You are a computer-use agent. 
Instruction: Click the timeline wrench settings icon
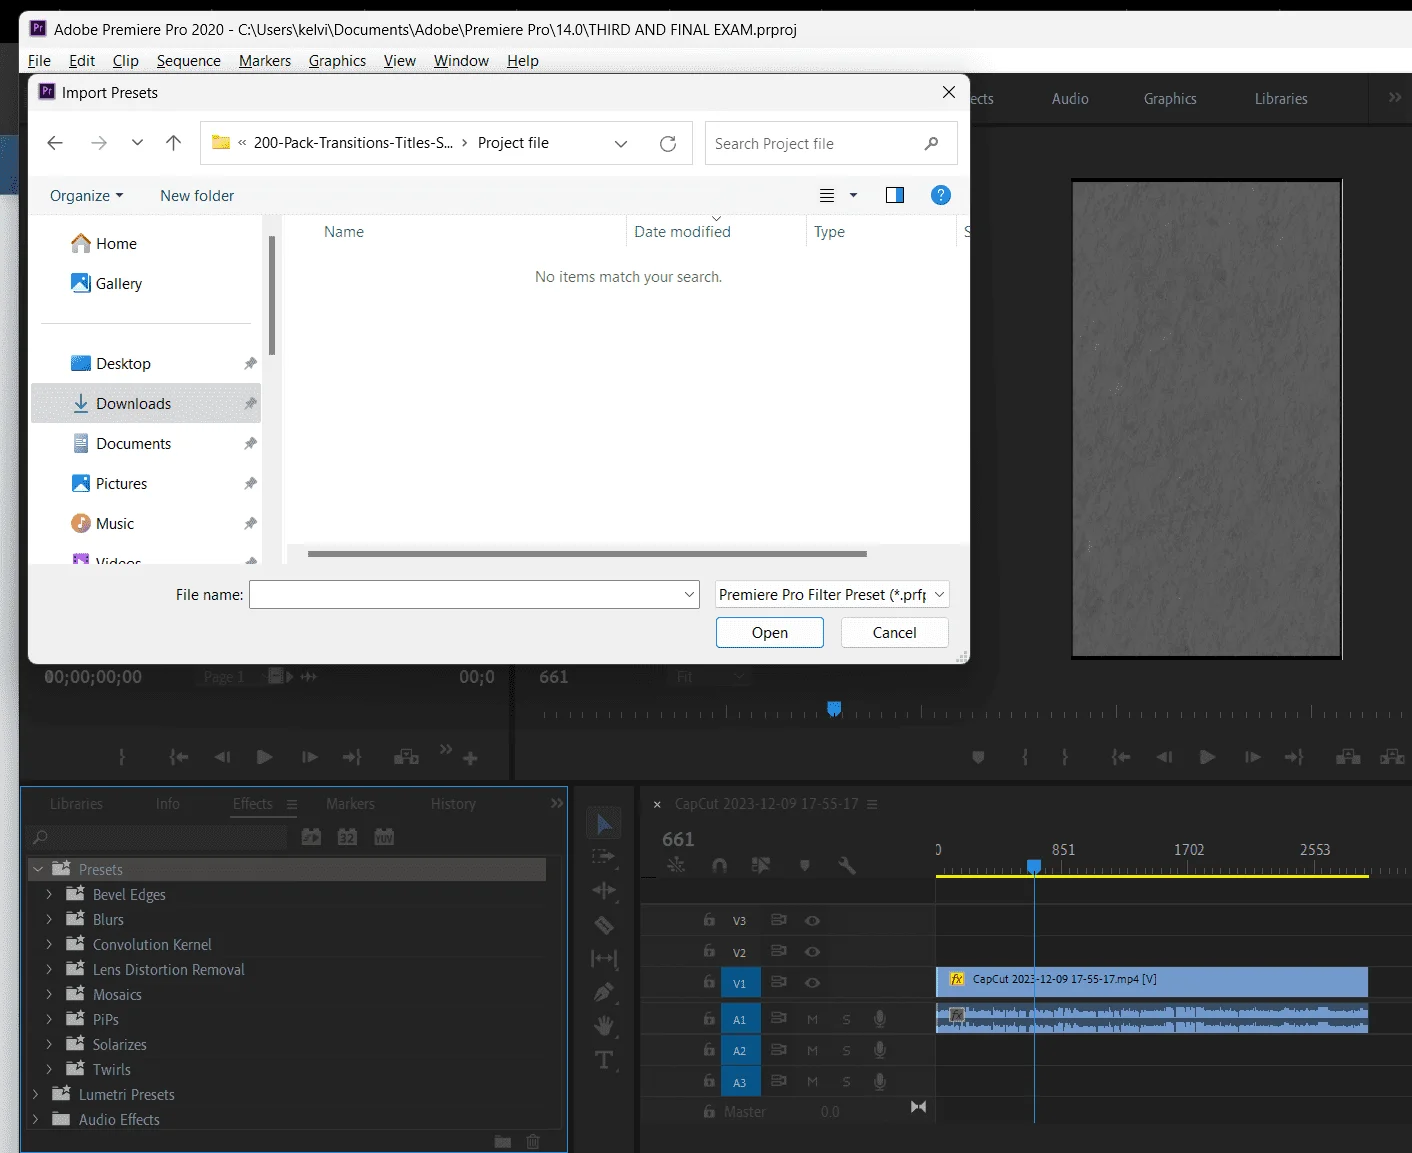(x=847, y=866)
